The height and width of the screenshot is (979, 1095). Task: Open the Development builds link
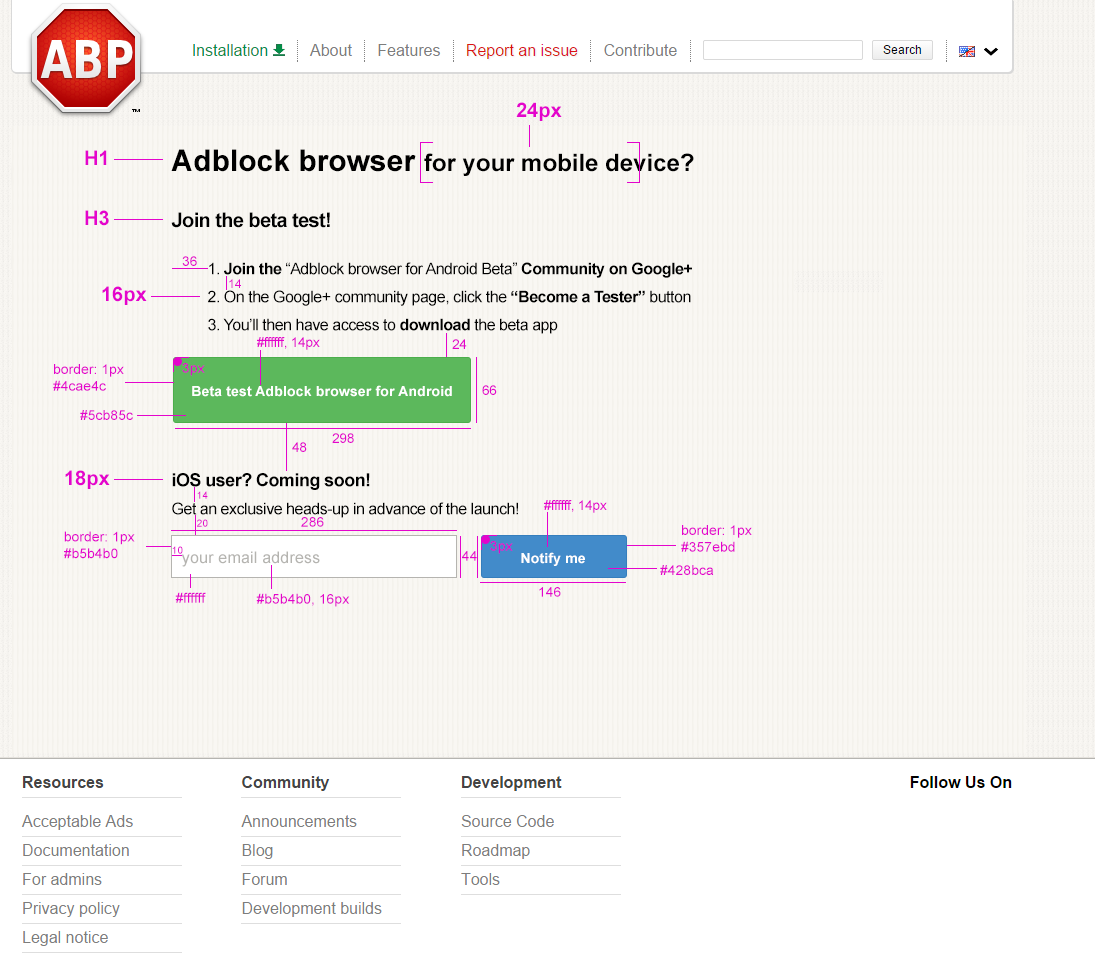[311, 908]
